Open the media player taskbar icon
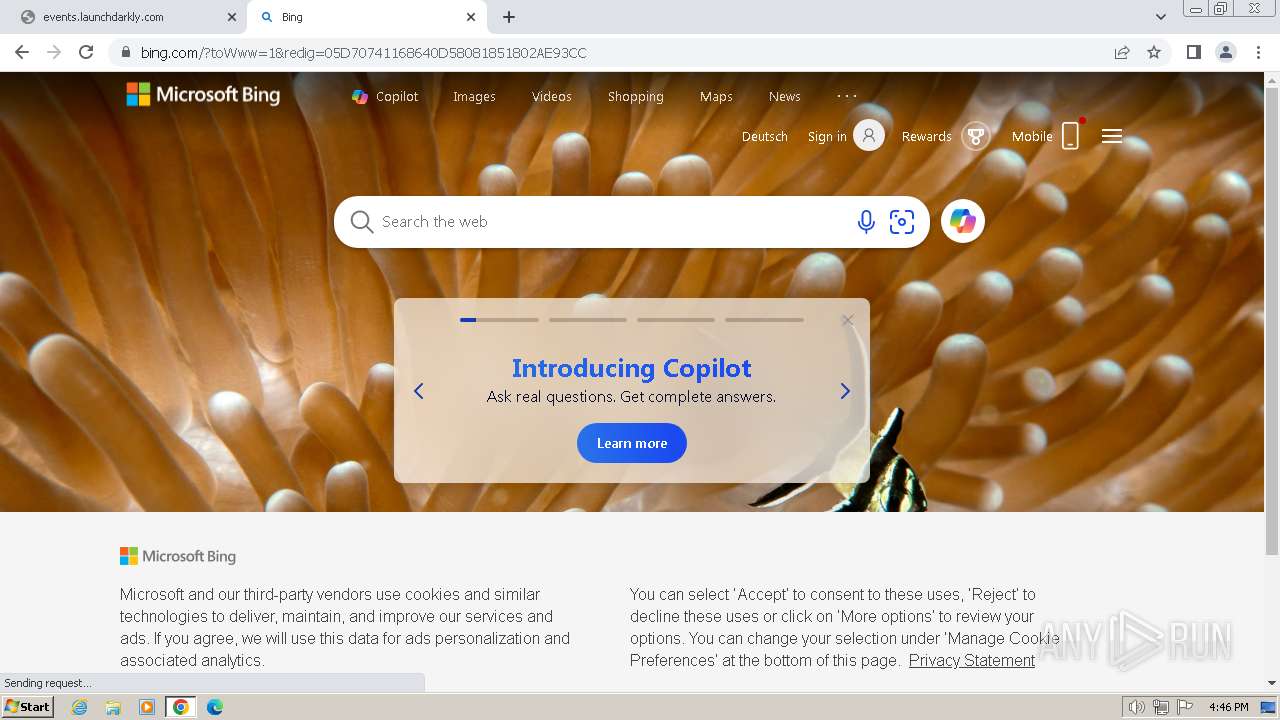1280x720 pixels. click(x=147, y=707)
